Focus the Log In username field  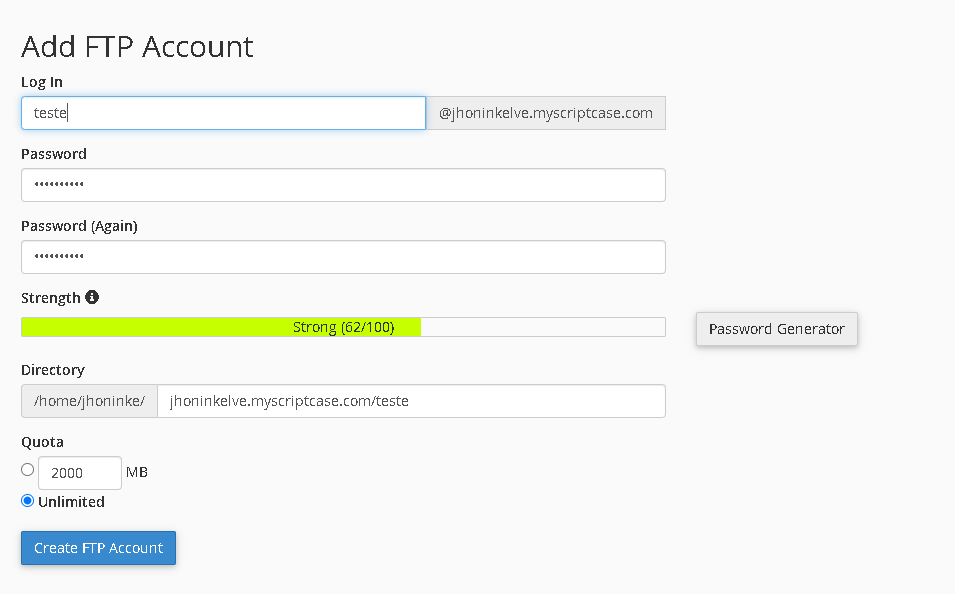(224, 113)
